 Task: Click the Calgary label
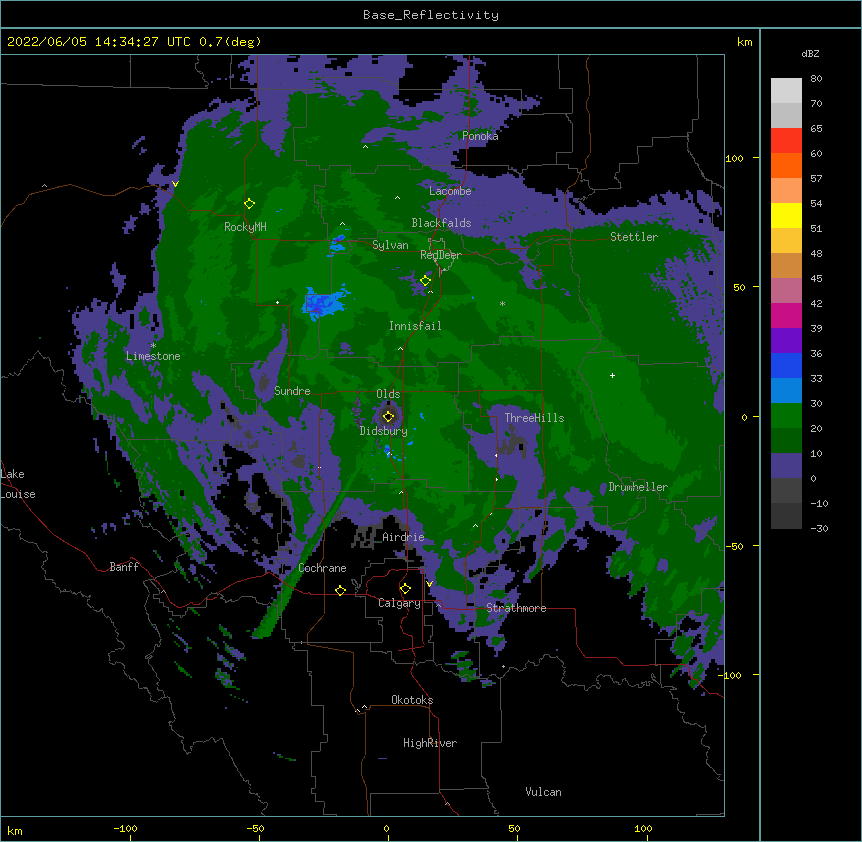[399, 603]
